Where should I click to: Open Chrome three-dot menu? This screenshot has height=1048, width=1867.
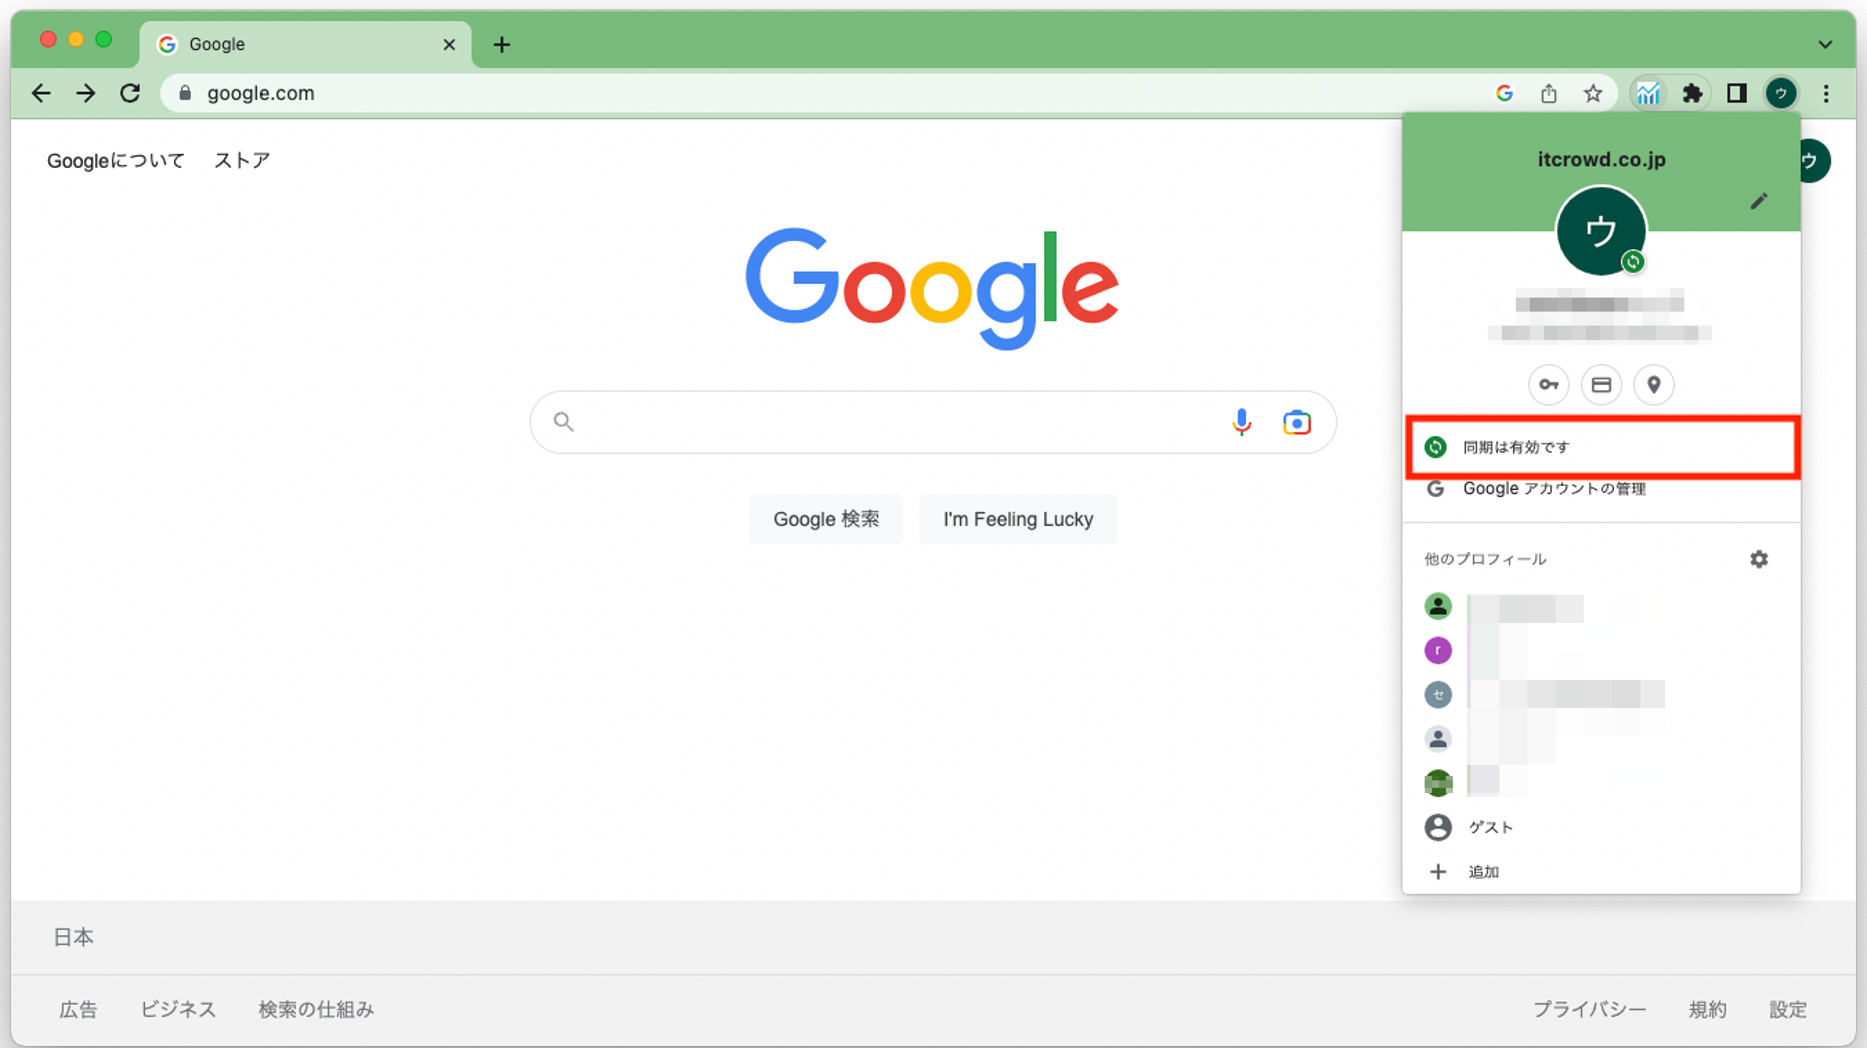point(1826,93)
